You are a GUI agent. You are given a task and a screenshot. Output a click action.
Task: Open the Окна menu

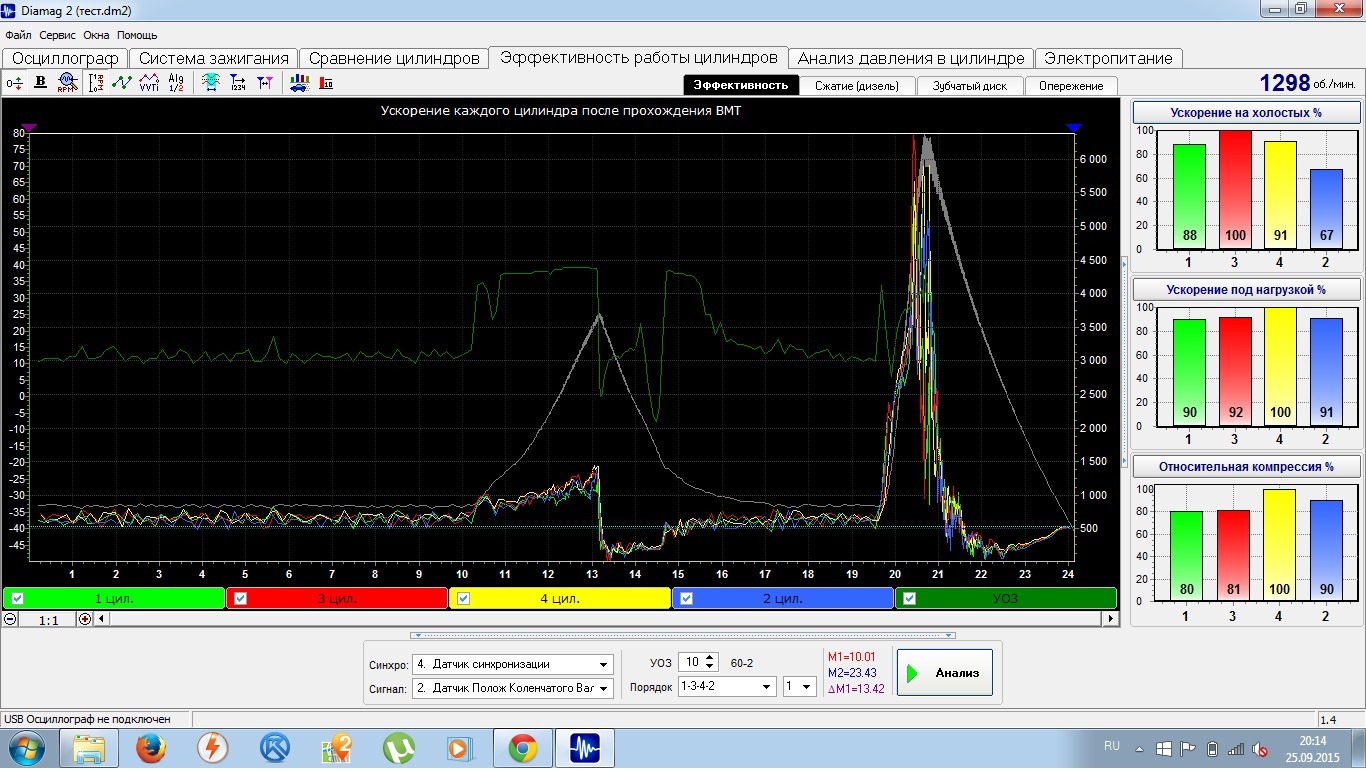click(x=96, y=35)
